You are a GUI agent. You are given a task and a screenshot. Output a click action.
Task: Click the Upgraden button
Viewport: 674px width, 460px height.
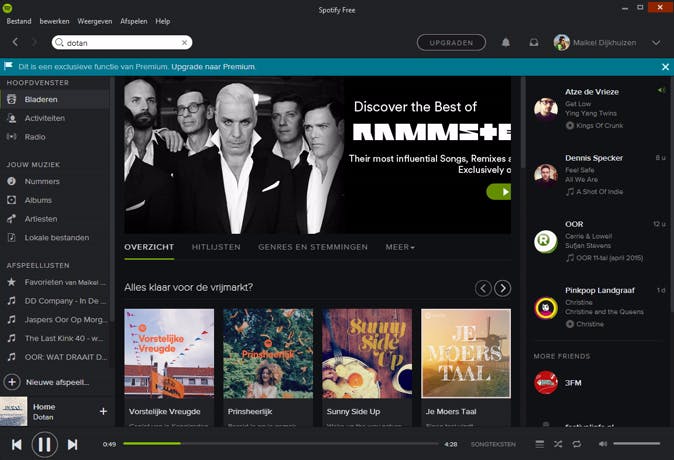[x=451, y=43]
